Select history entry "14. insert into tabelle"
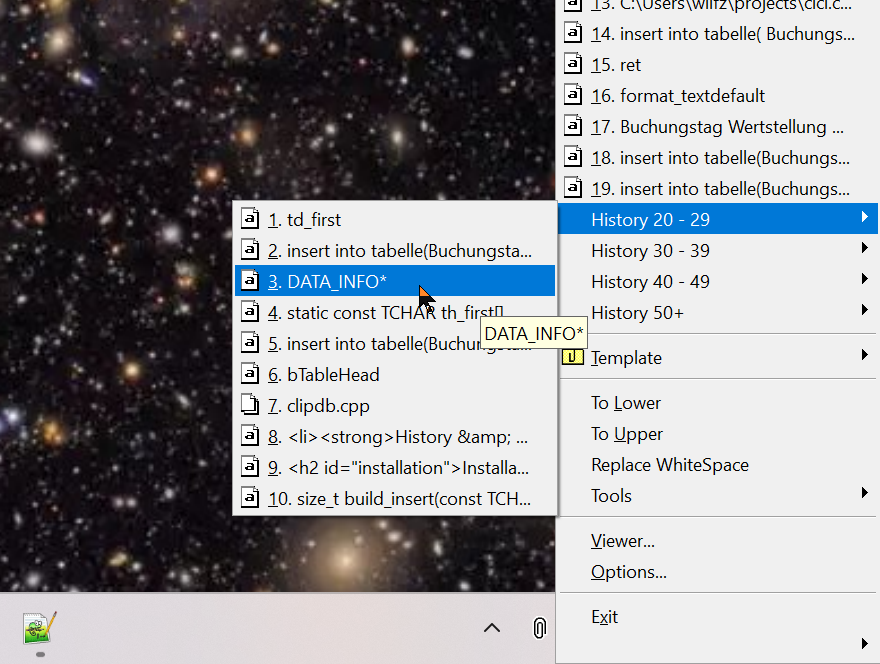The image size is (880, 664). point(700,33)
